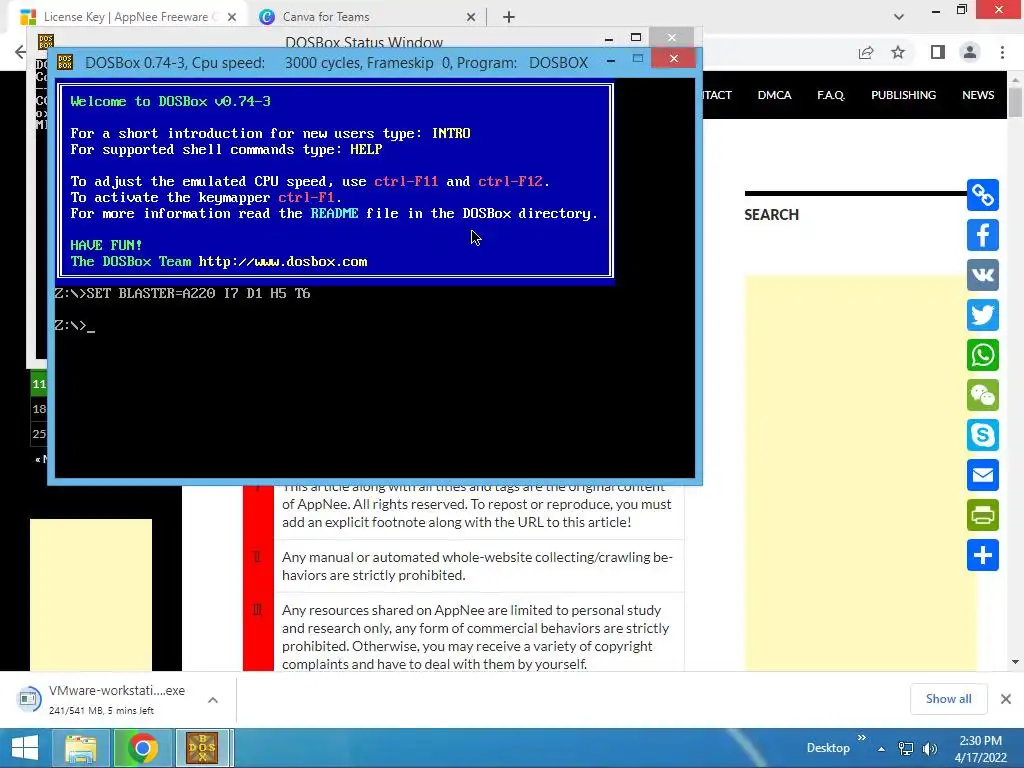Close the License Key AppNee tab

232,17
